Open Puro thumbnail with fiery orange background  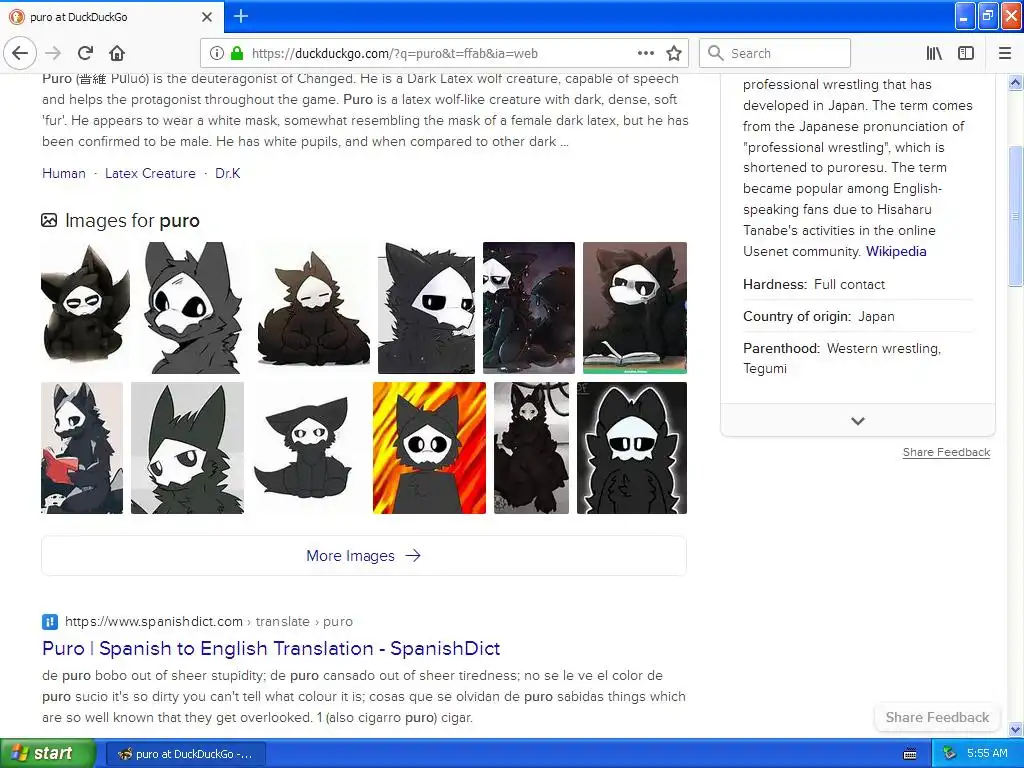[x=429, y=448]
